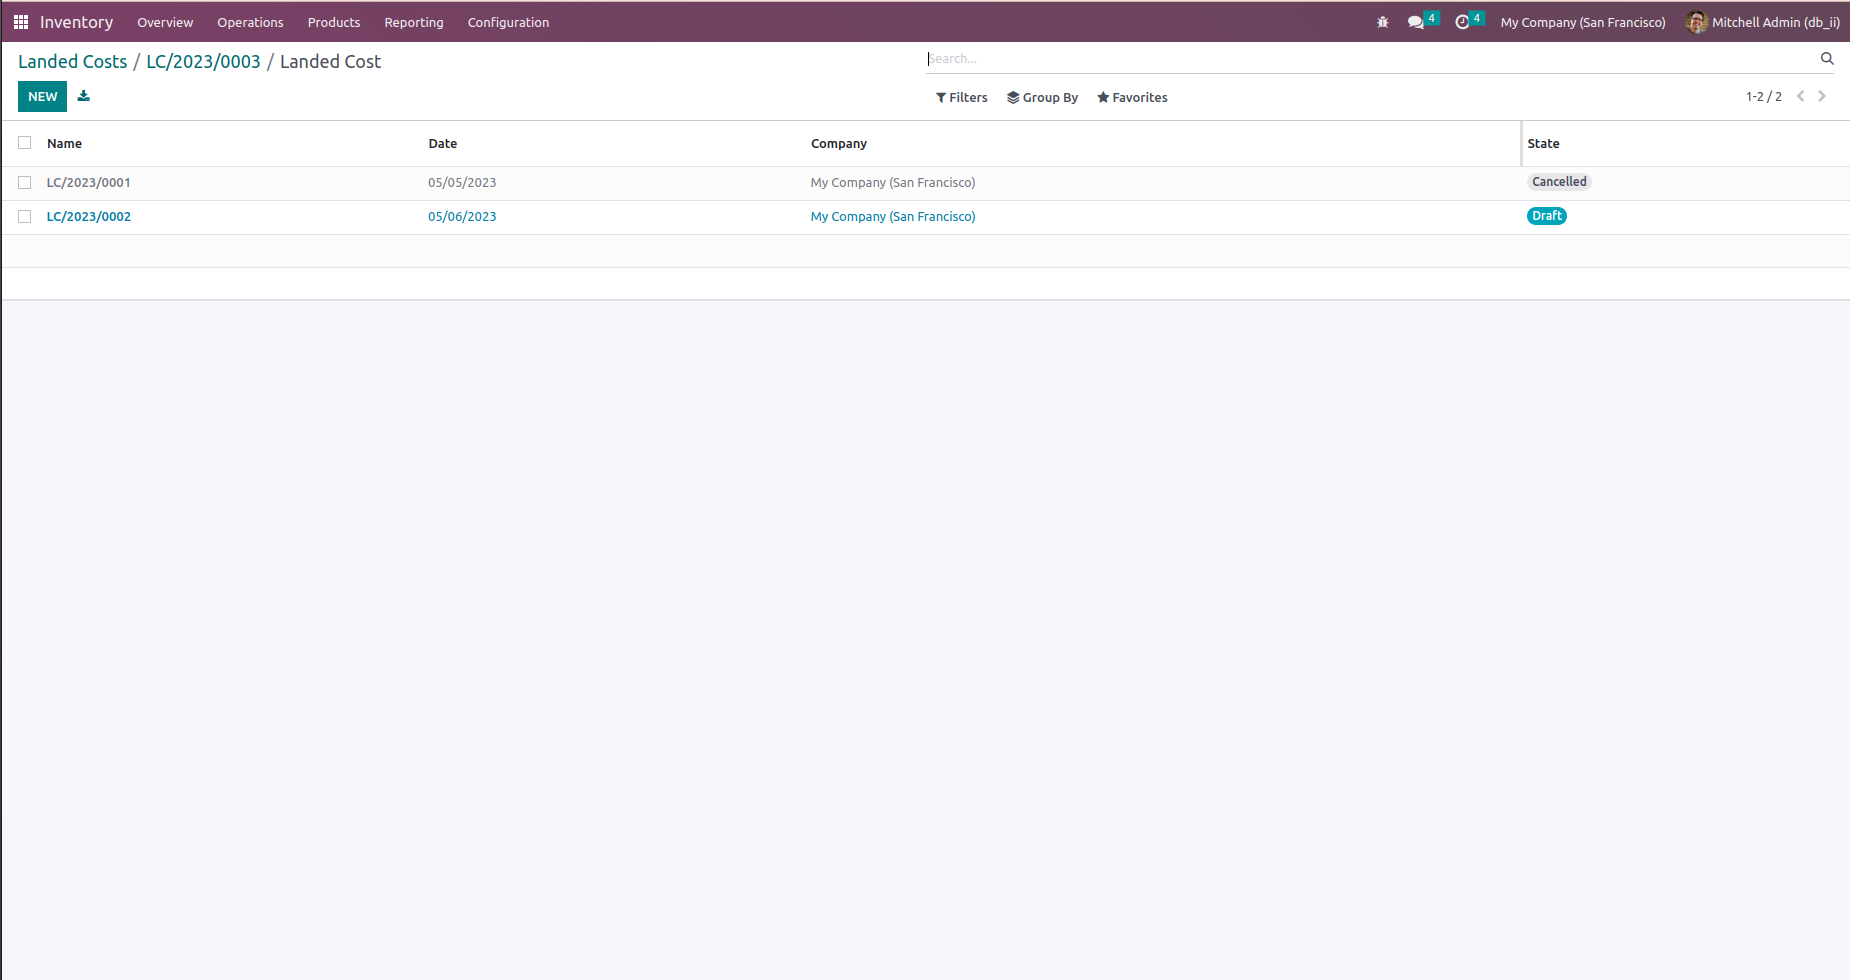
Task: Click the NEW button
Action: tap(42, 96)
